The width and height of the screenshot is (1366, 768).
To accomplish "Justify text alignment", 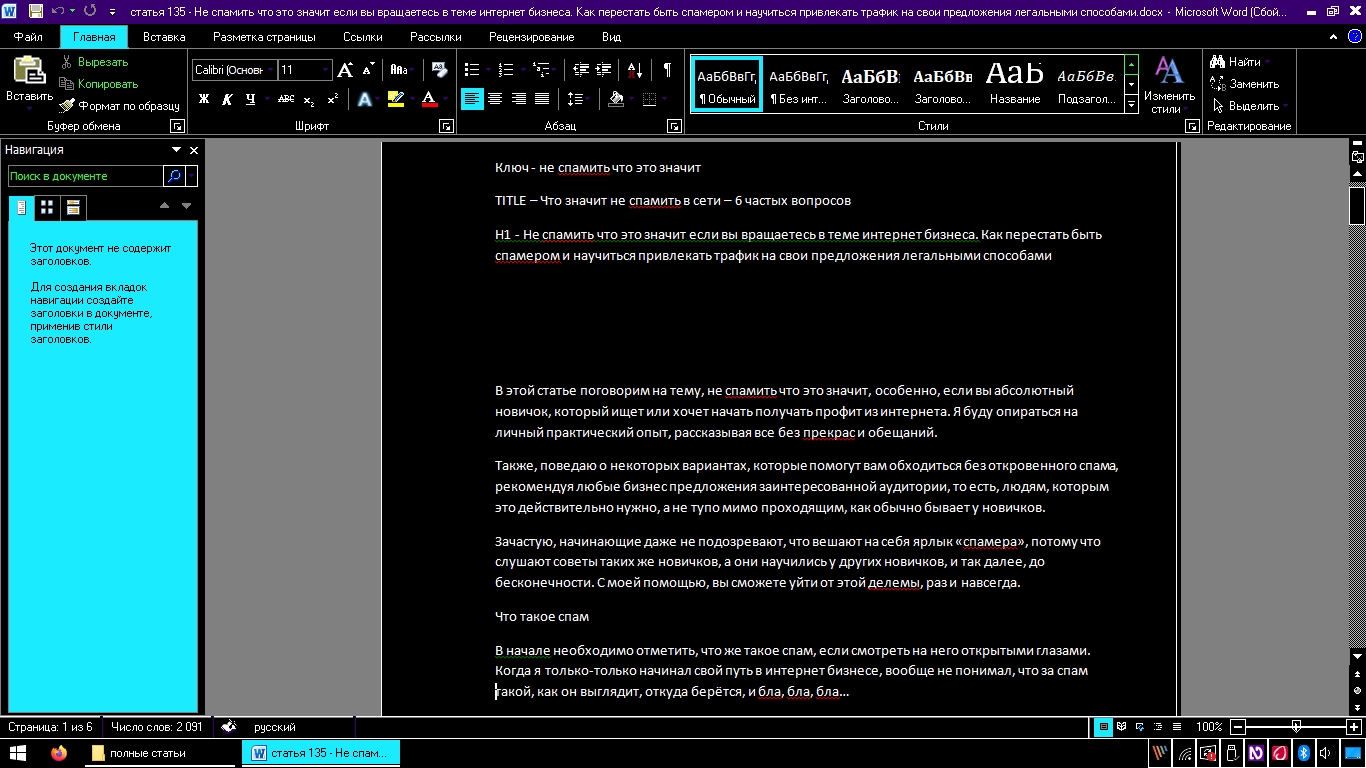I will [x=541, y=99].
